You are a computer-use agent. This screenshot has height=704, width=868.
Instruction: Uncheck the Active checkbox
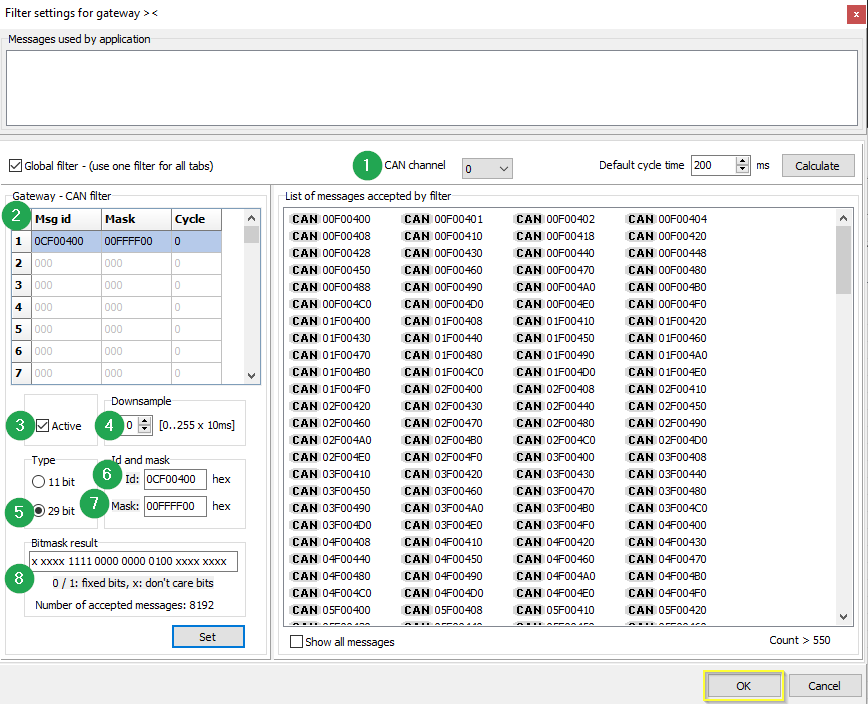(43, 426)
